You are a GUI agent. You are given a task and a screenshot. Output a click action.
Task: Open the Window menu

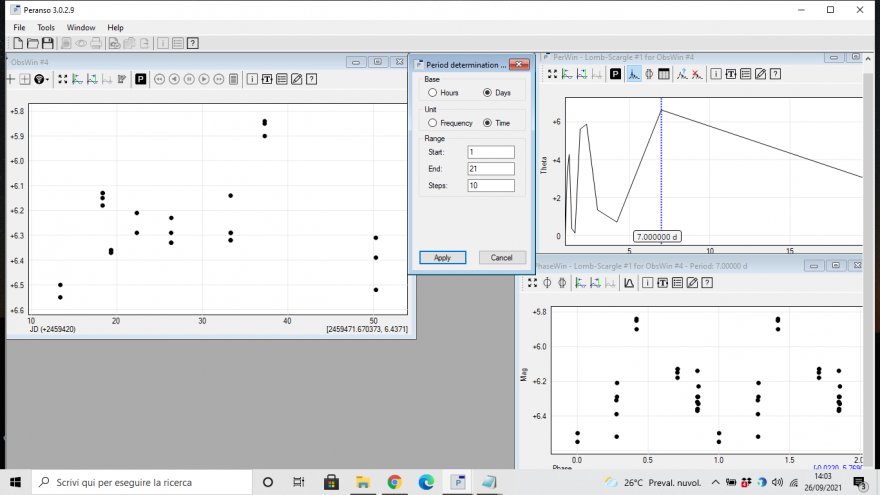pos(81,27)
